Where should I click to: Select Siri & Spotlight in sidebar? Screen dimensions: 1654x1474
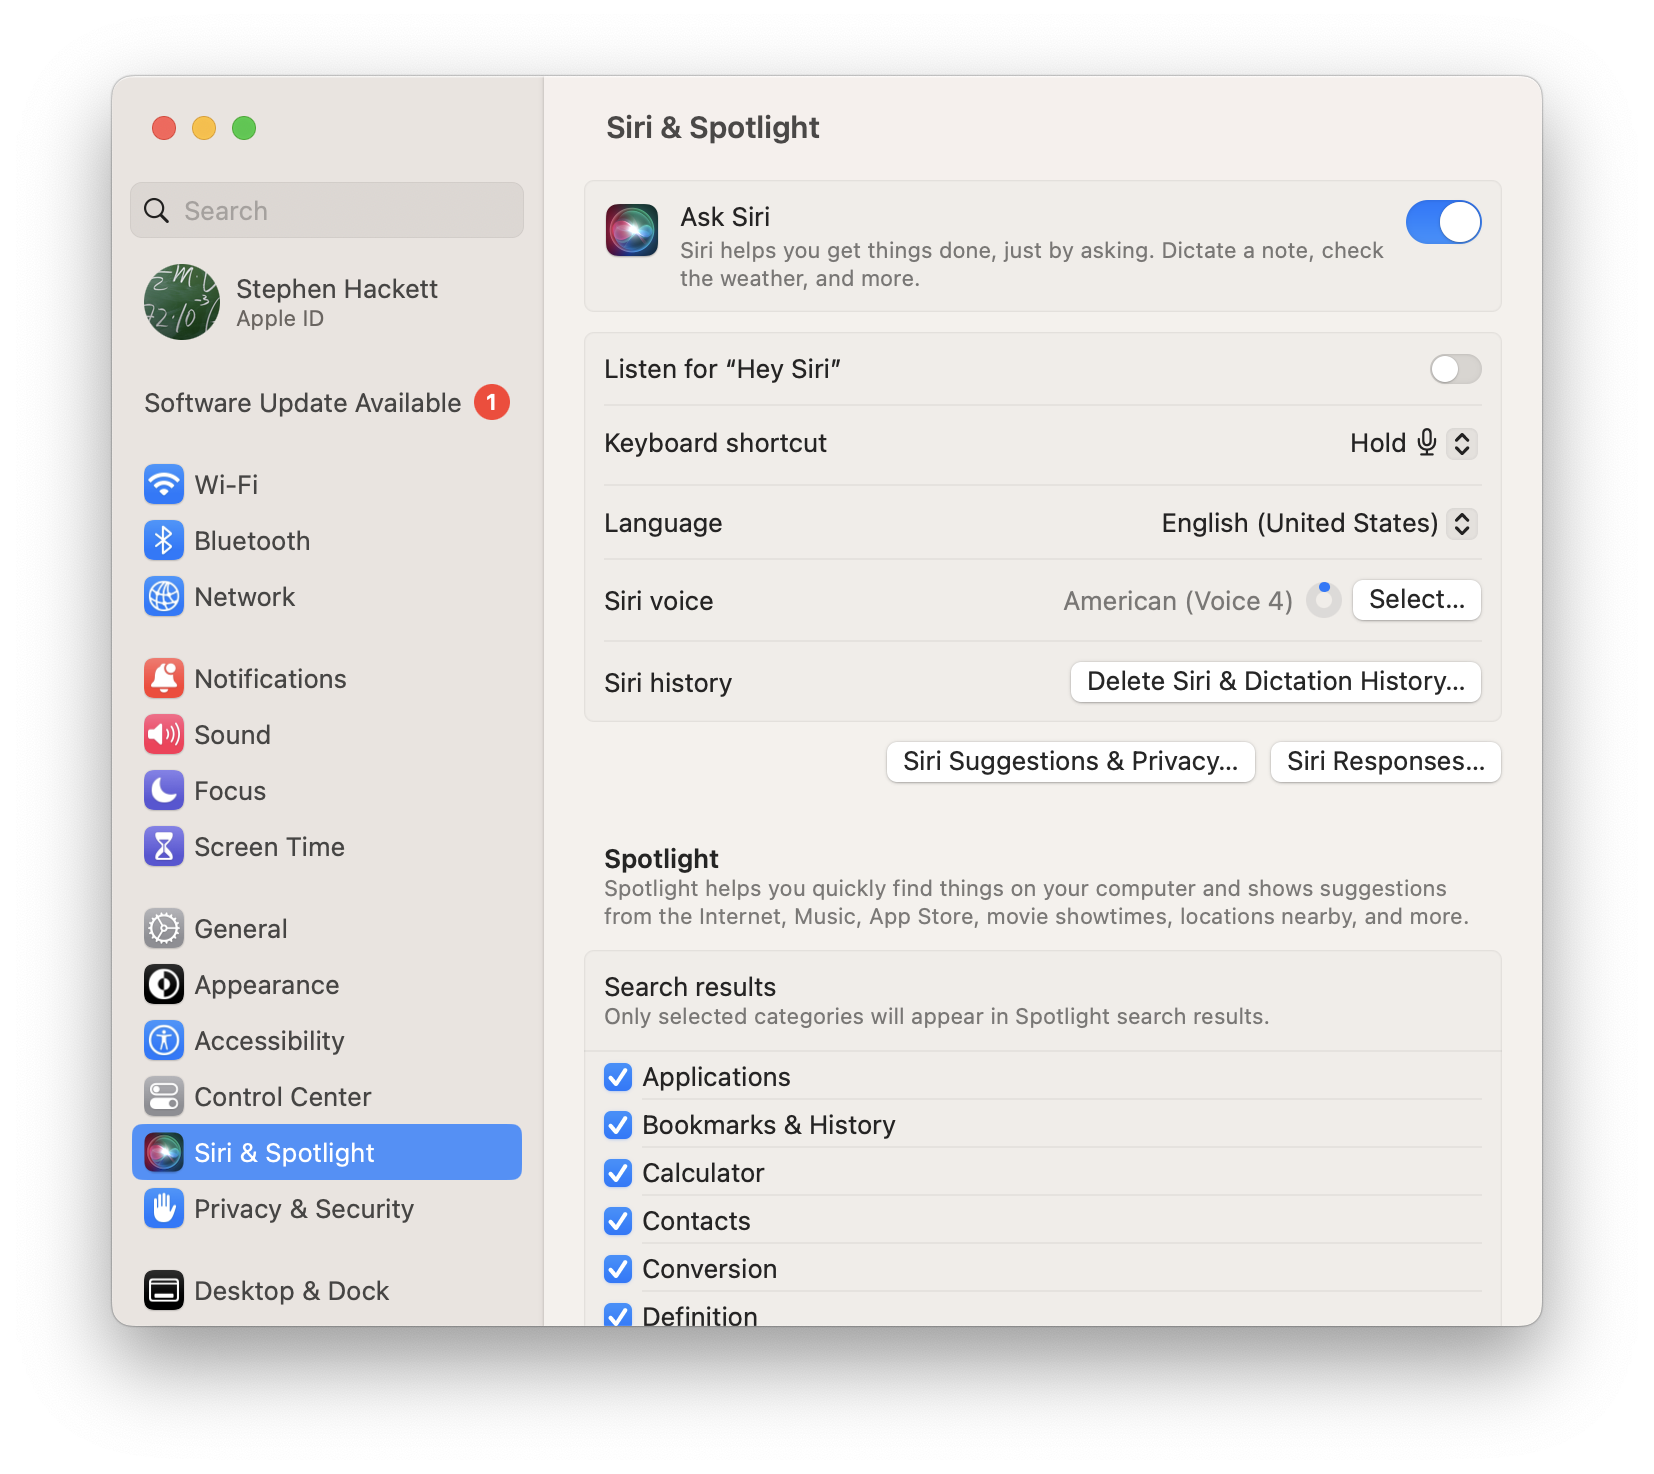[x=327, y=1152]
